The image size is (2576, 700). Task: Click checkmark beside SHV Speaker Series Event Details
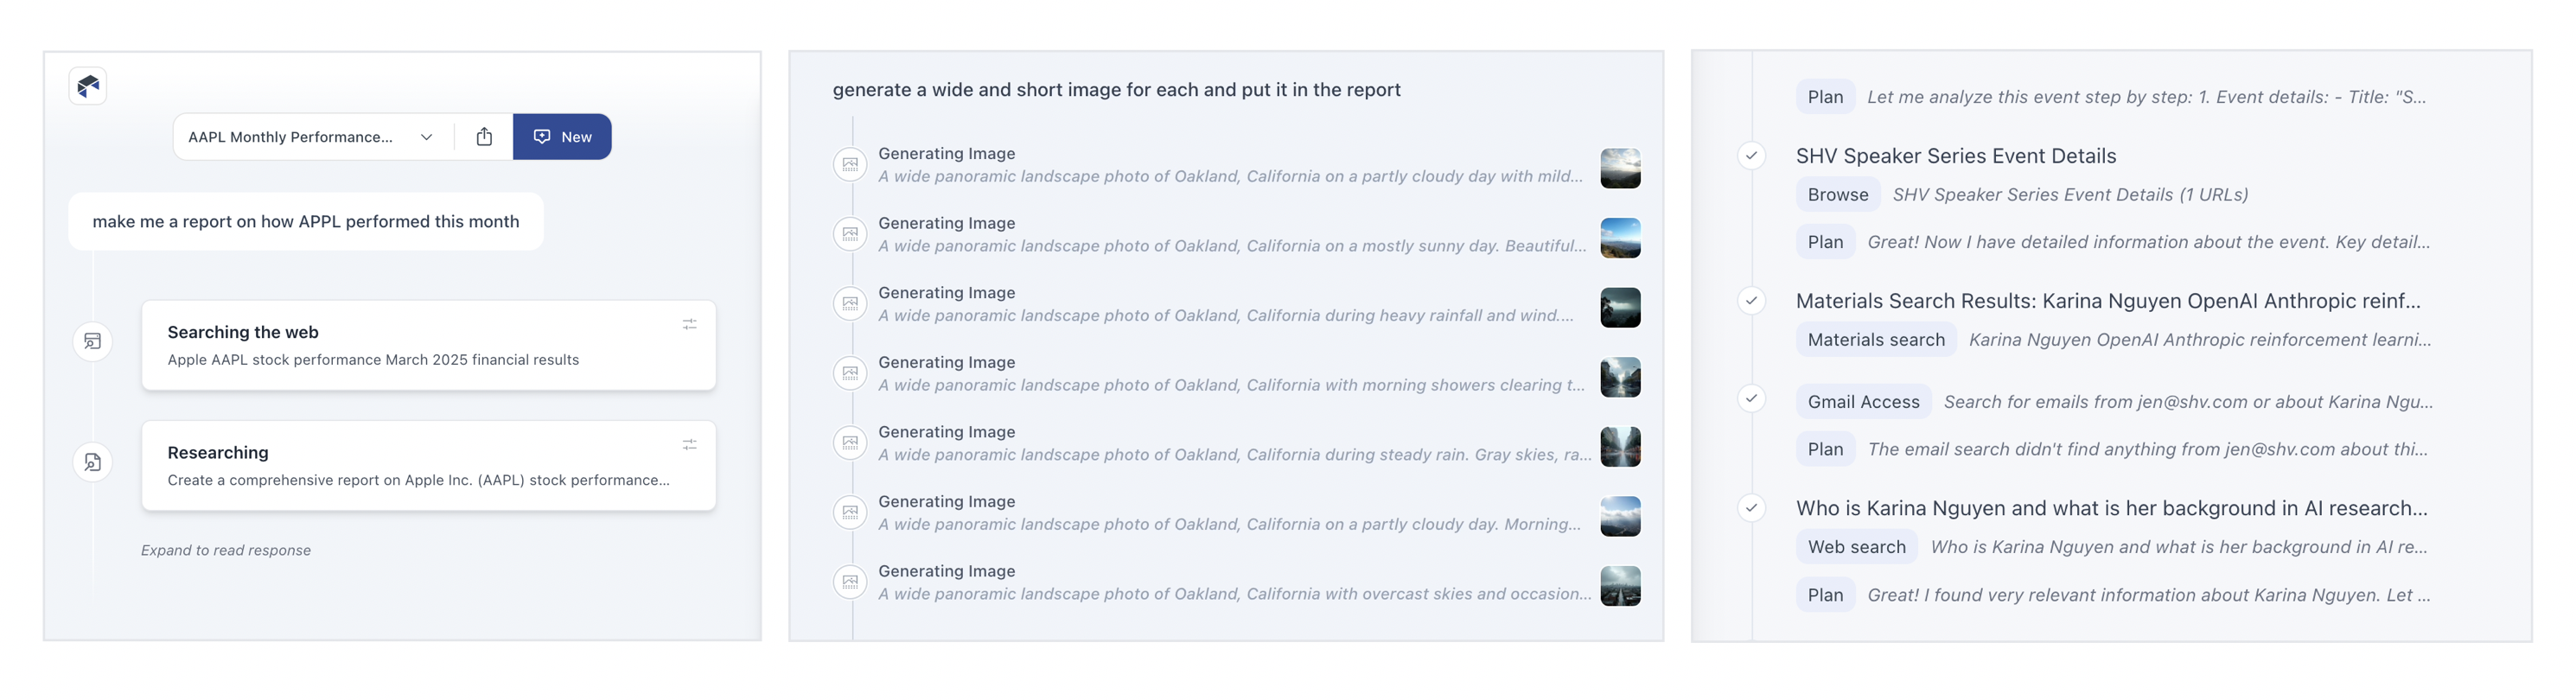point(1751,156)
